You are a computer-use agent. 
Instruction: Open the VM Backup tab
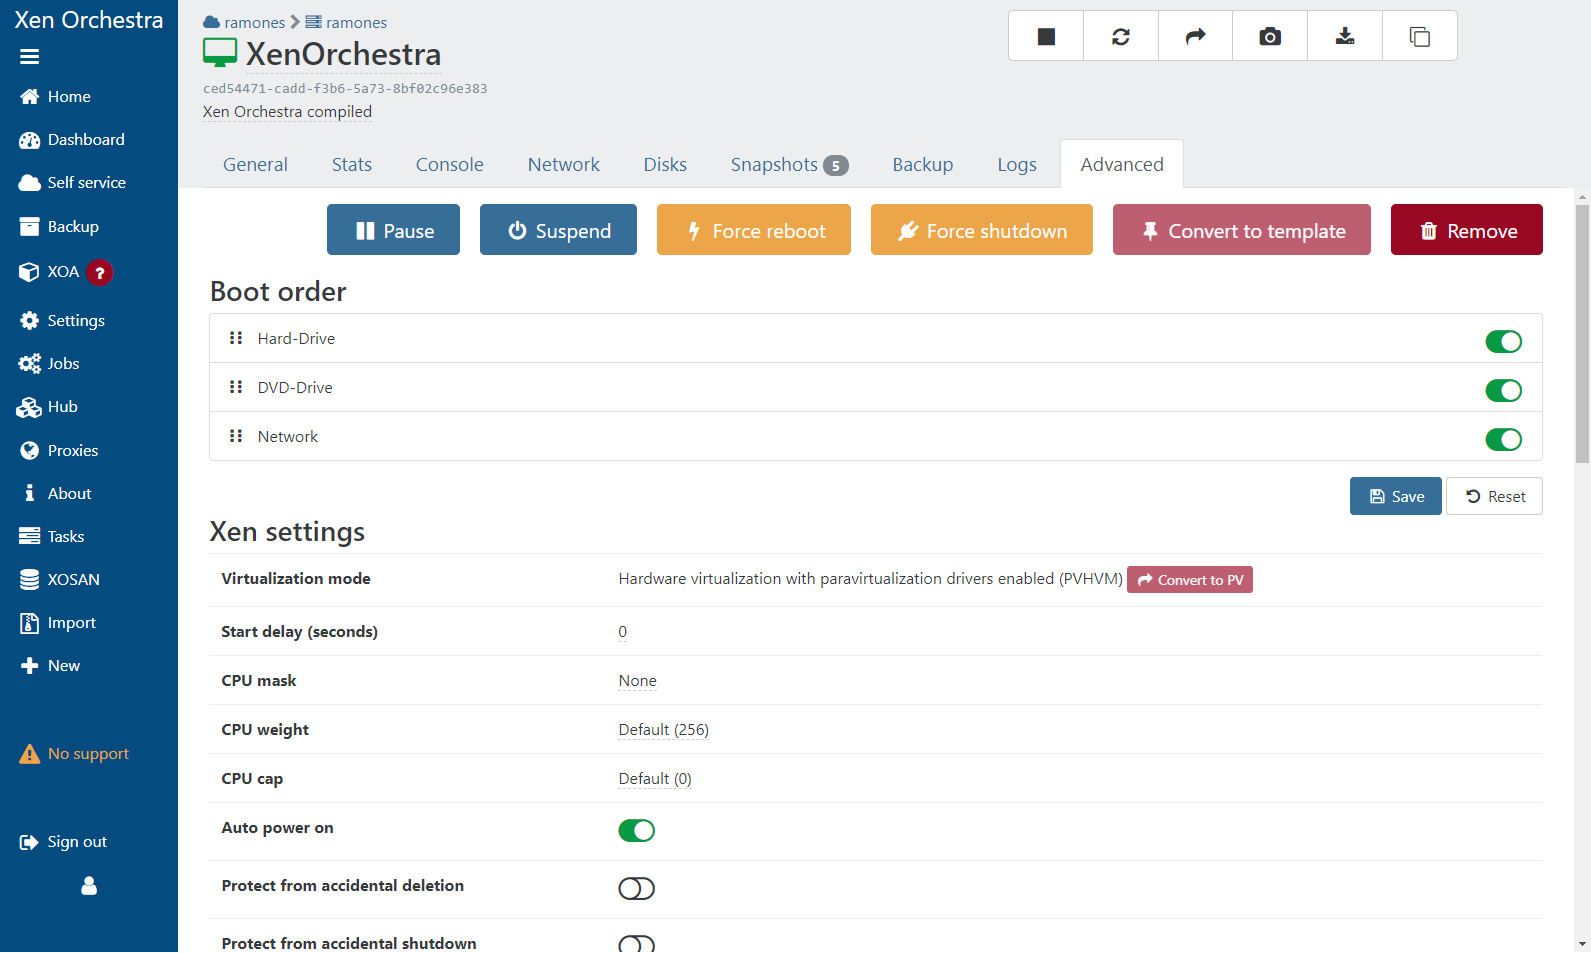click(x=923, y=165)
